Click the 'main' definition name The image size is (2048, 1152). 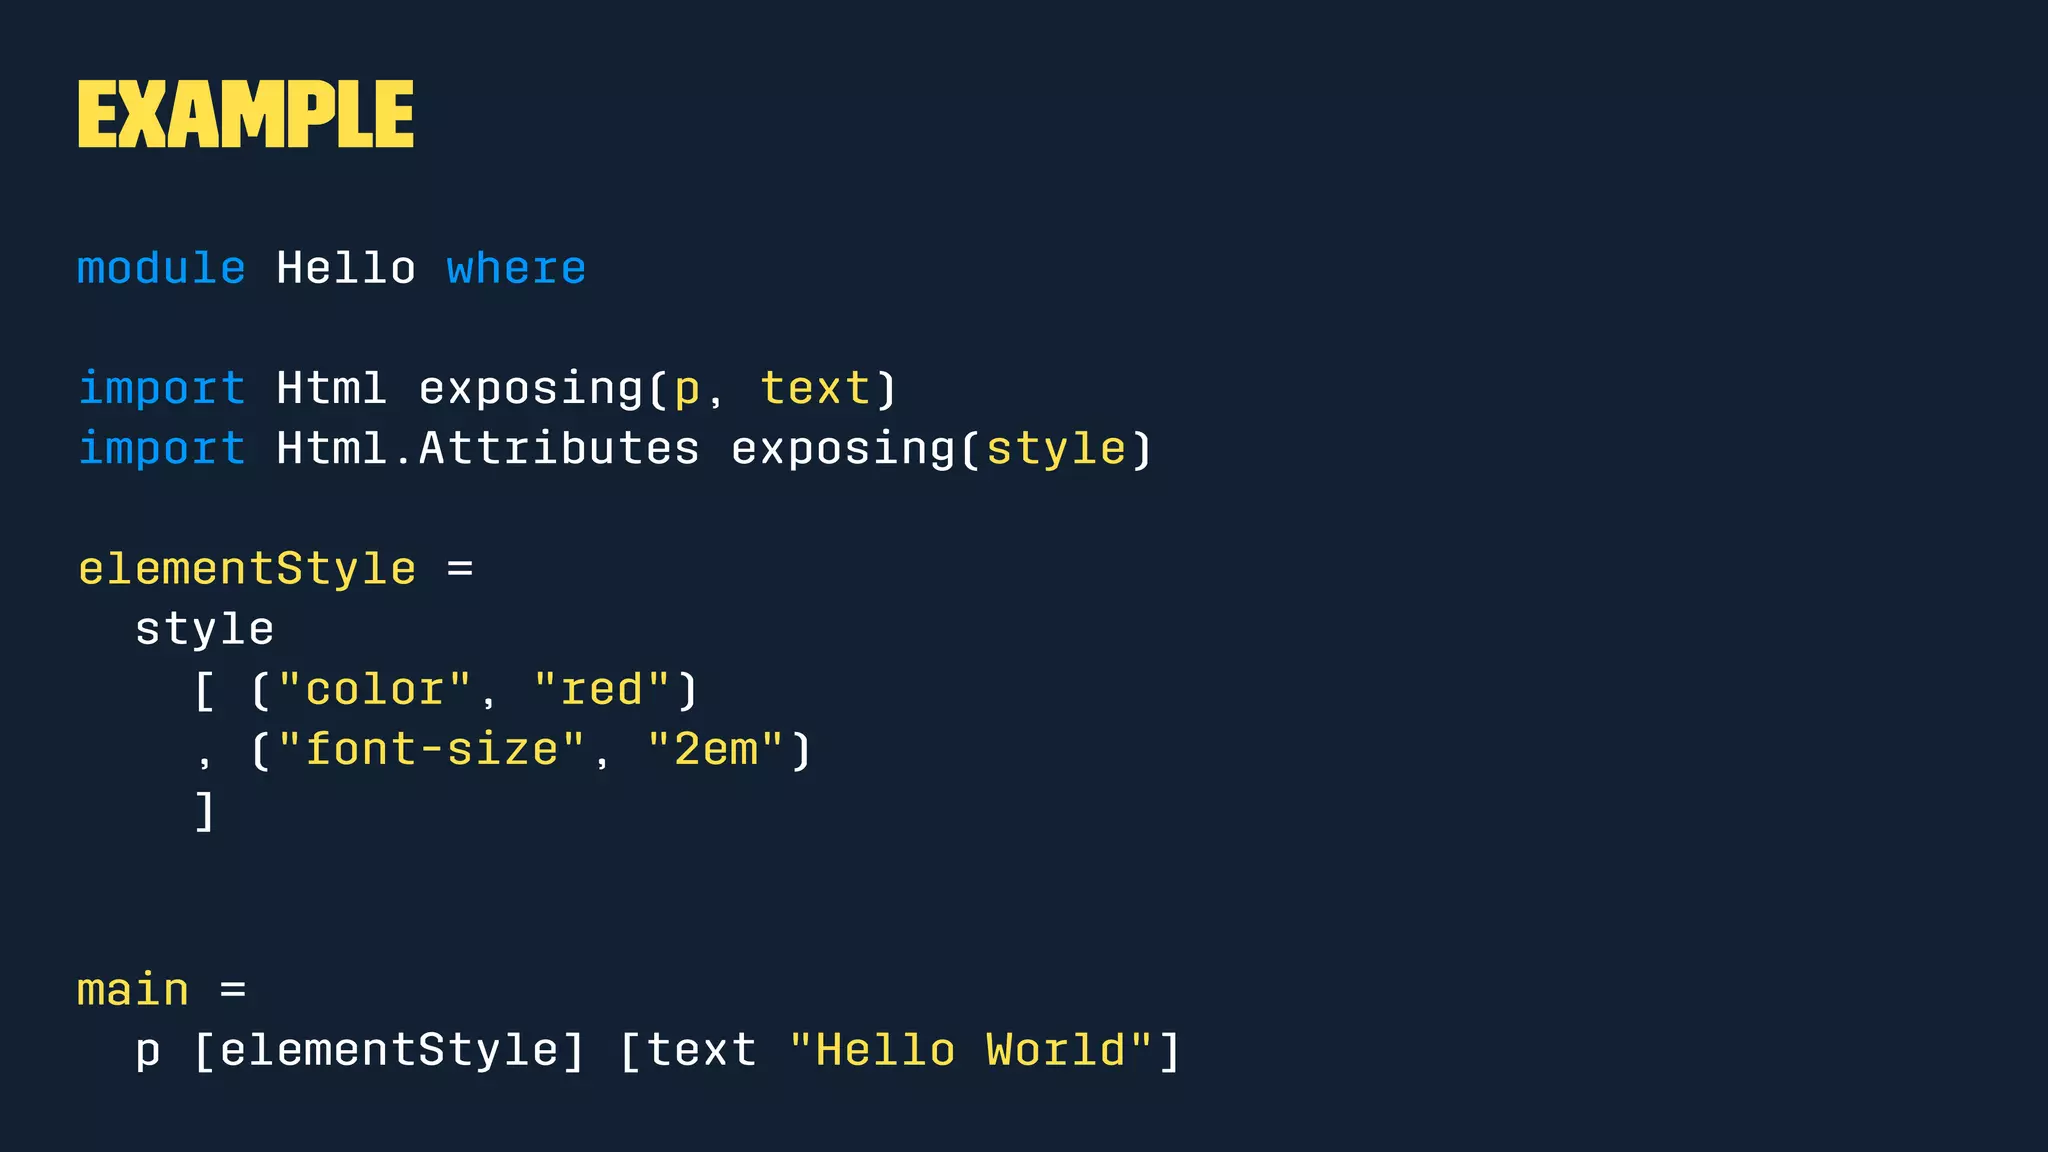pos(133,990)
